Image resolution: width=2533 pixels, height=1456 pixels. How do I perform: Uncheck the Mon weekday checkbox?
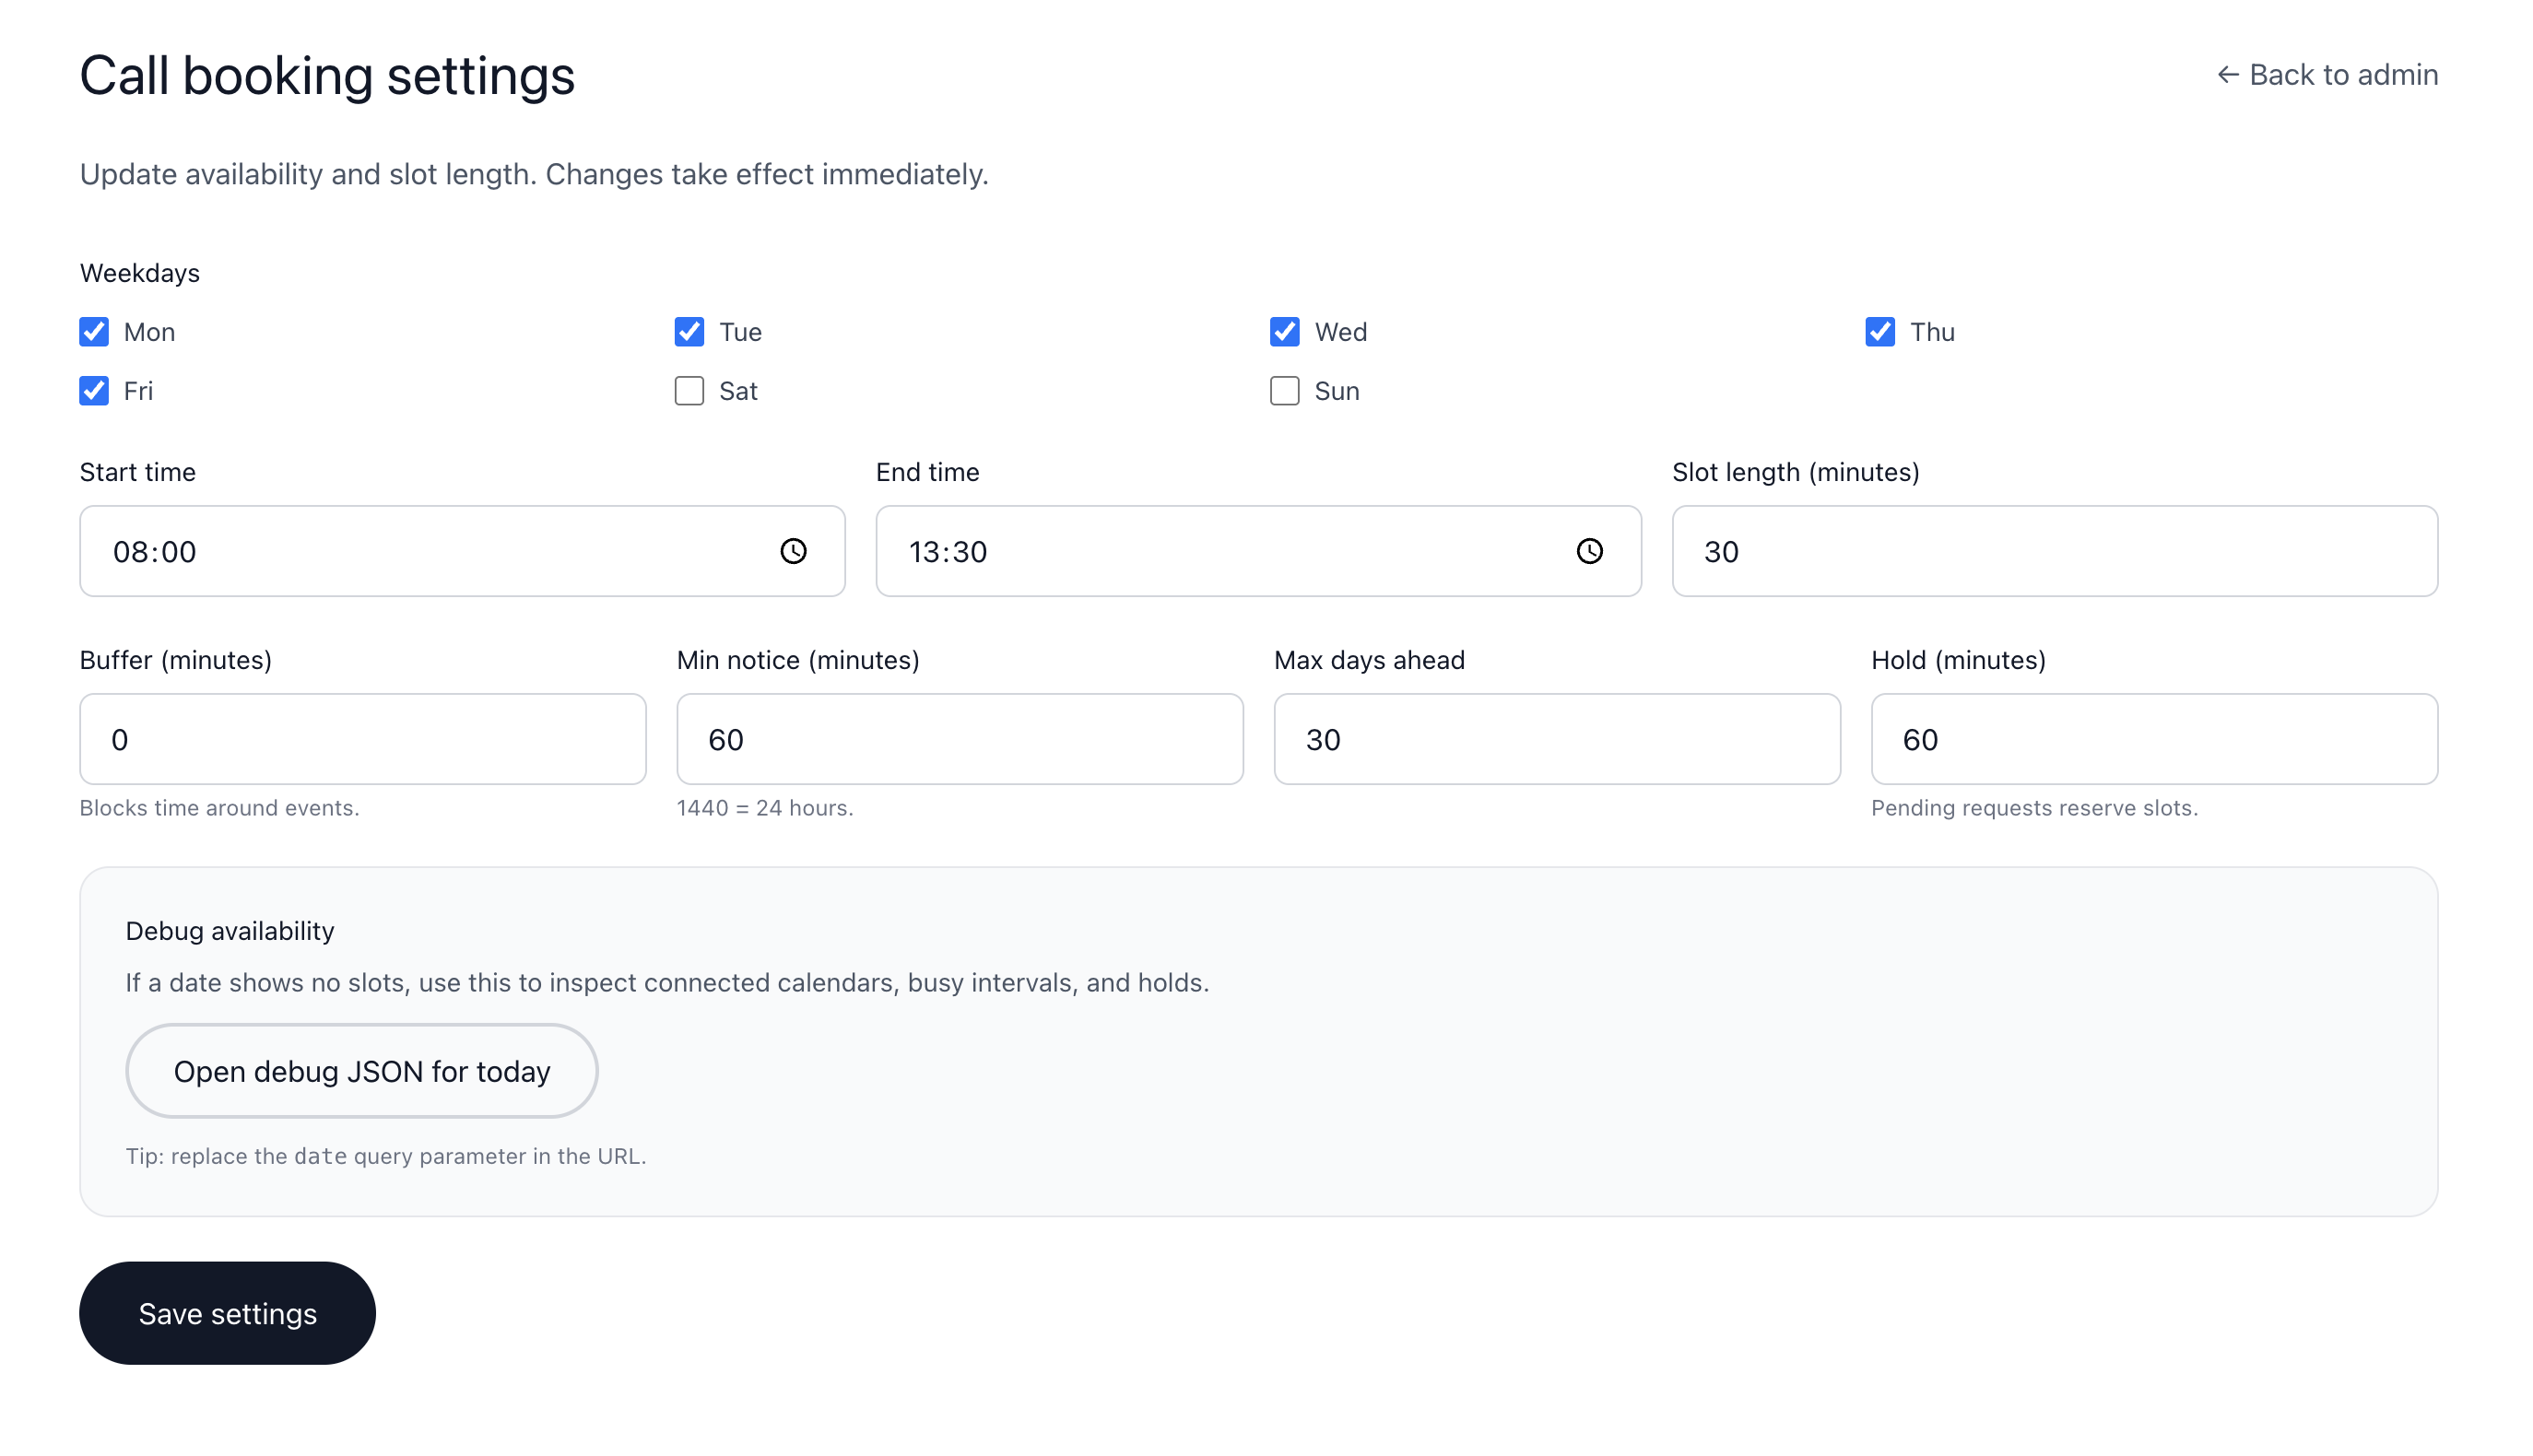point(93,331)
